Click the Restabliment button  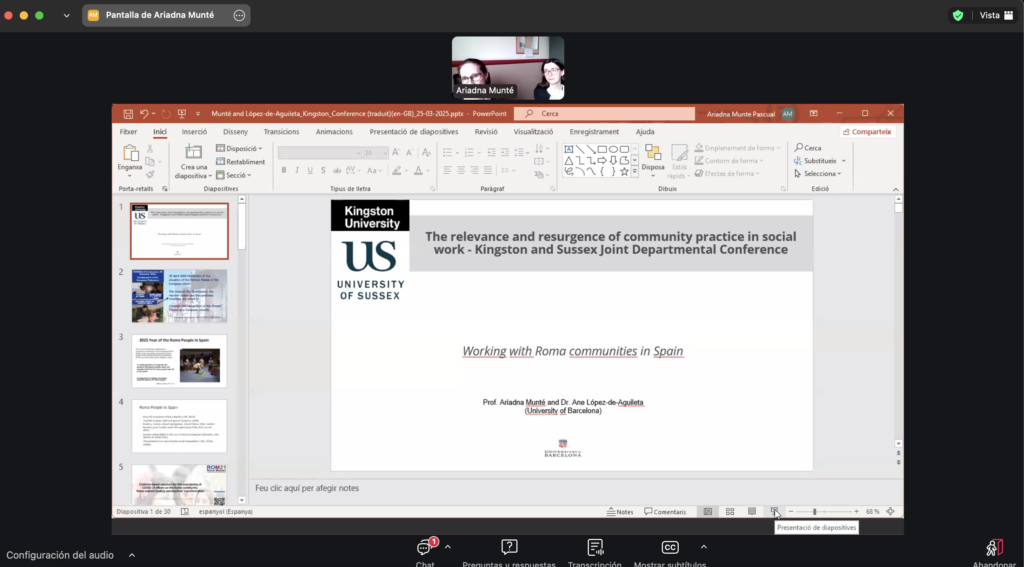pos(240,161)
